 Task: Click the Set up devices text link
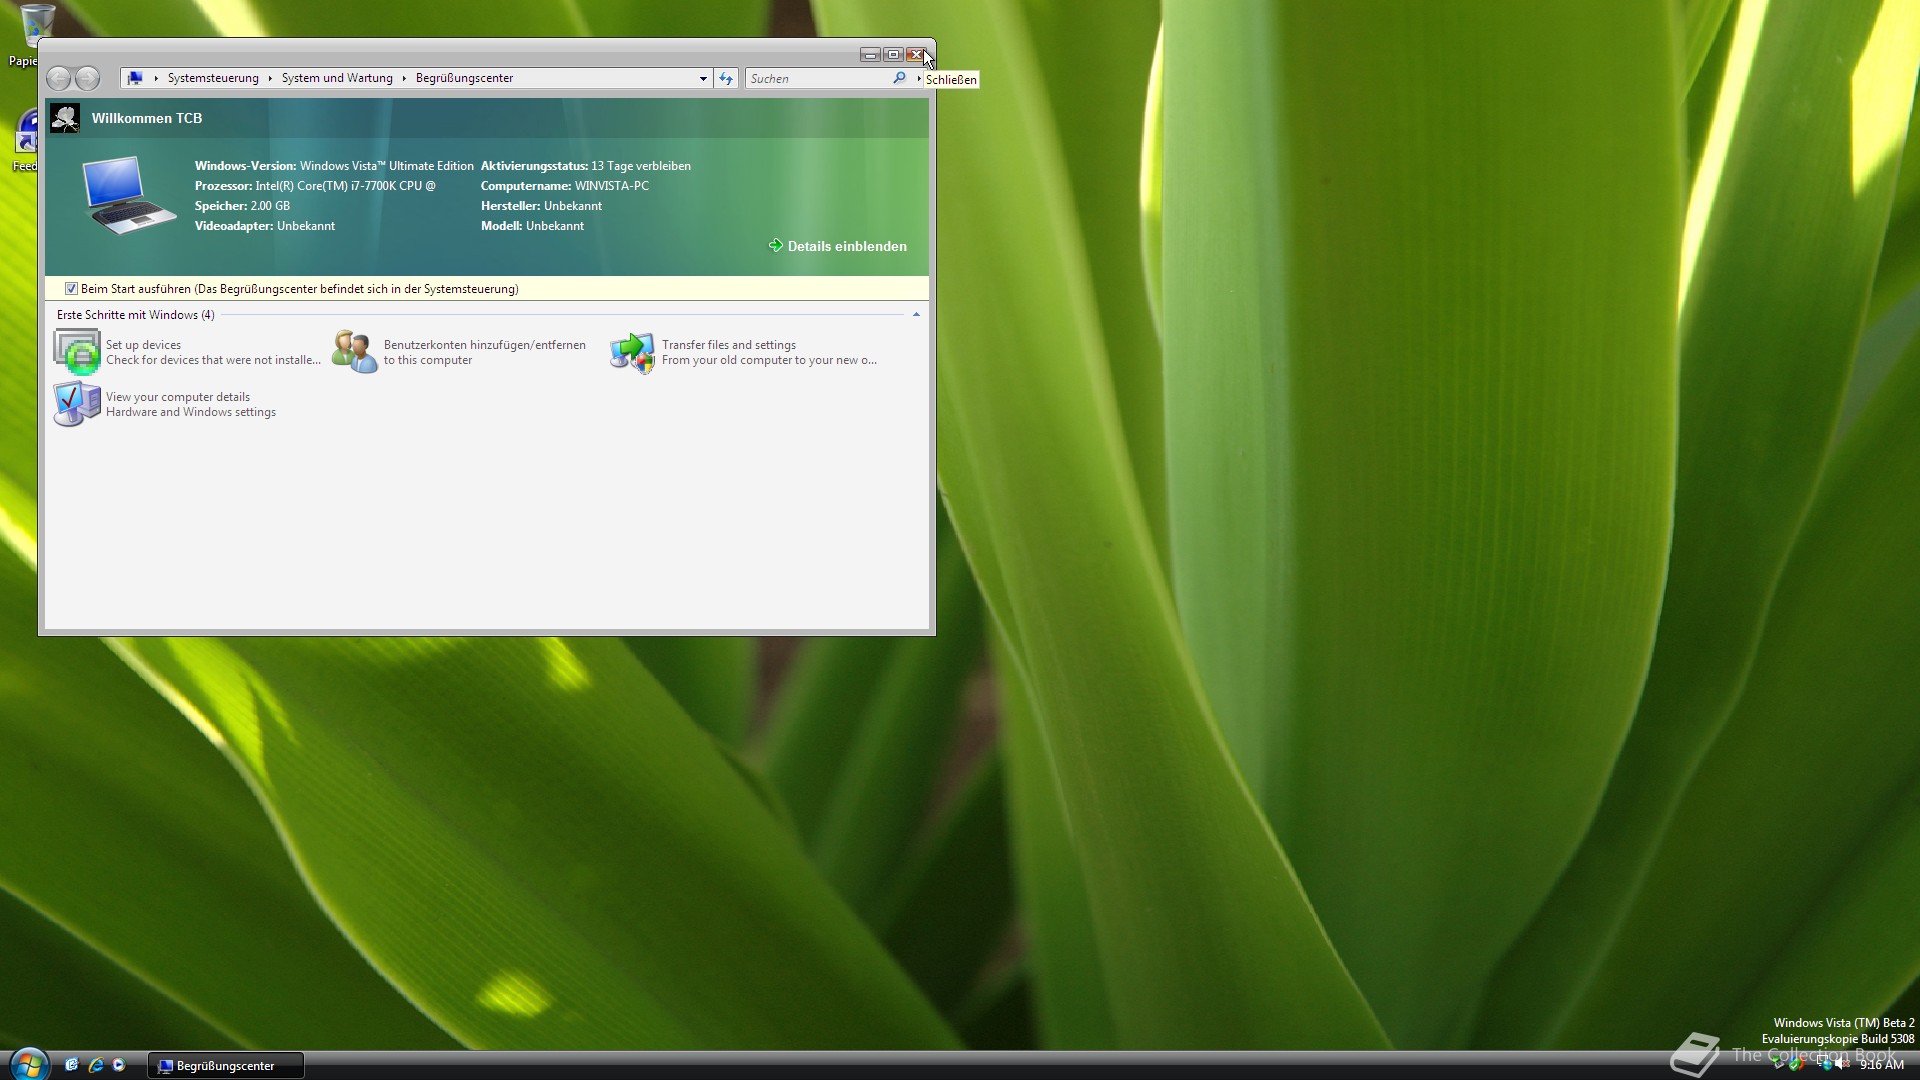coord(143,345)
